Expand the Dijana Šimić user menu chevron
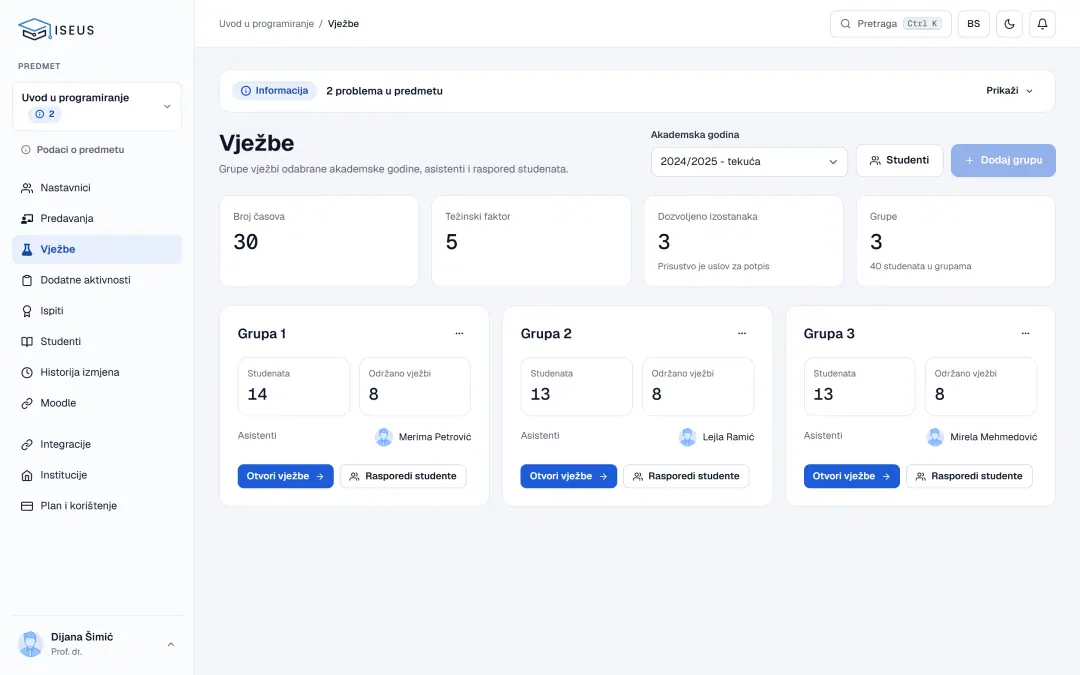 coord(171,645)
